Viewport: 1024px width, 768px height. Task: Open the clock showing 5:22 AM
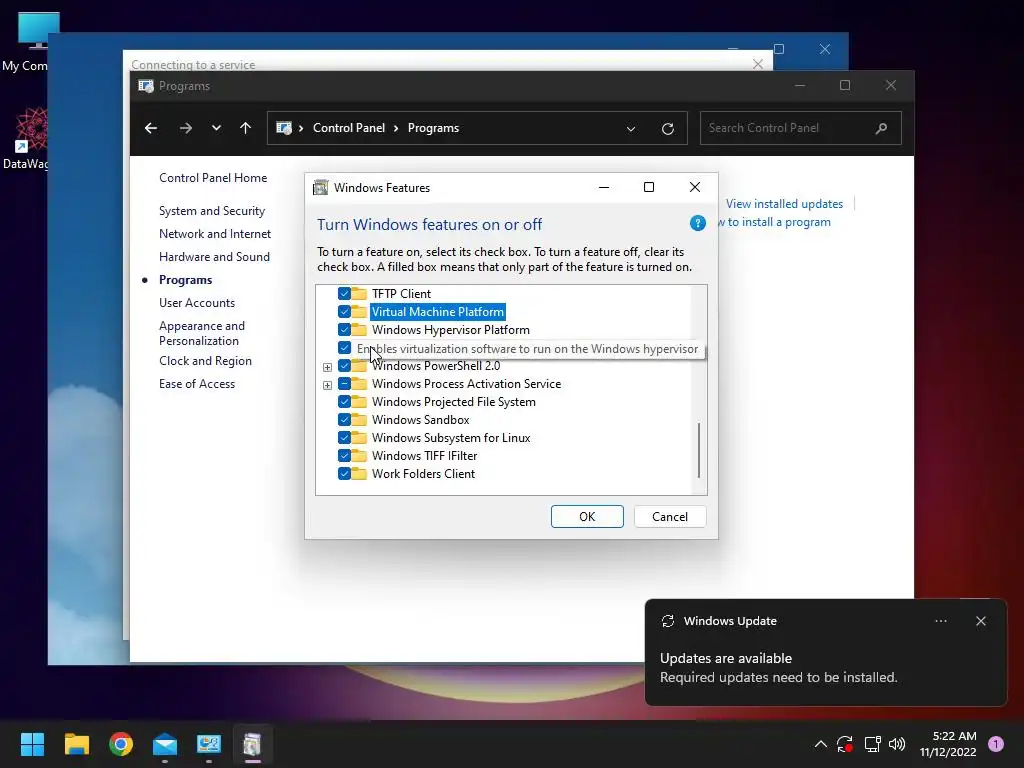coord(948,744)
